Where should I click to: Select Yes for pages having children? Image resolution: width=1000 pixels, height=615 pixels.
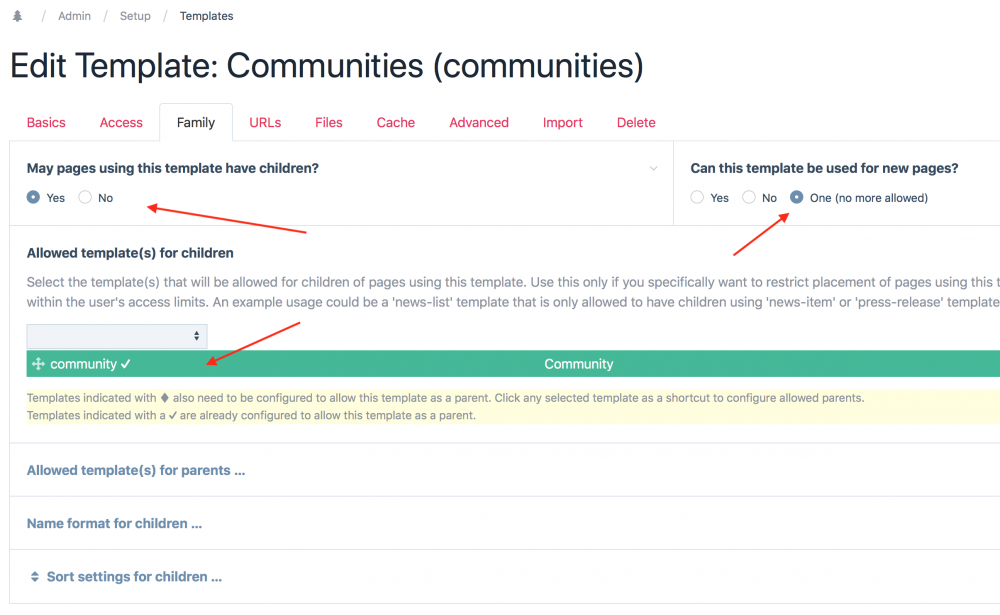34,198
